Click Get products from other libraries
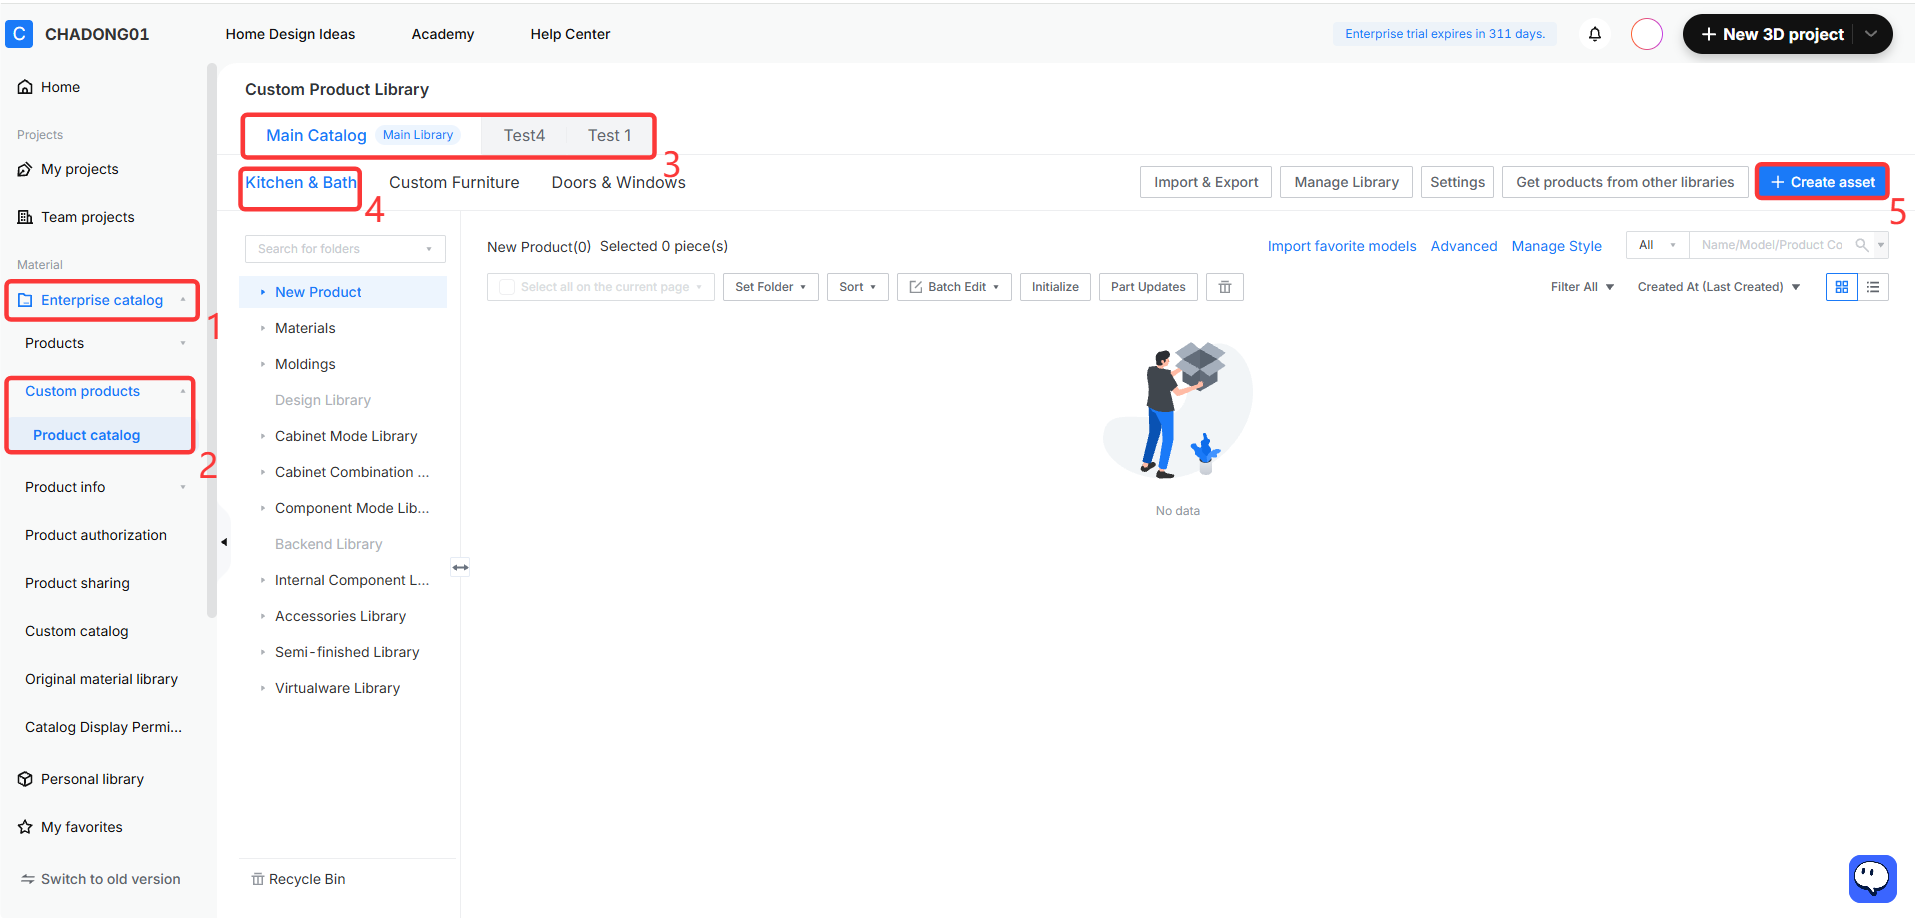 click(1625, 182)
